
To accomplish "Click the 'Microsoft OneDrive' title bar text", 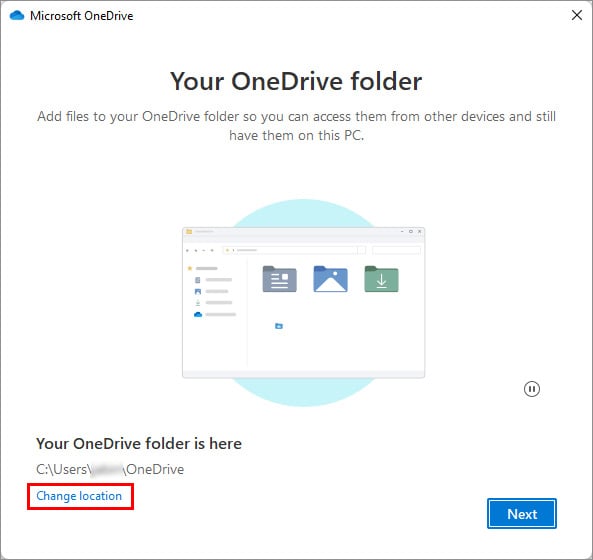I will click(x=82, y=16).
